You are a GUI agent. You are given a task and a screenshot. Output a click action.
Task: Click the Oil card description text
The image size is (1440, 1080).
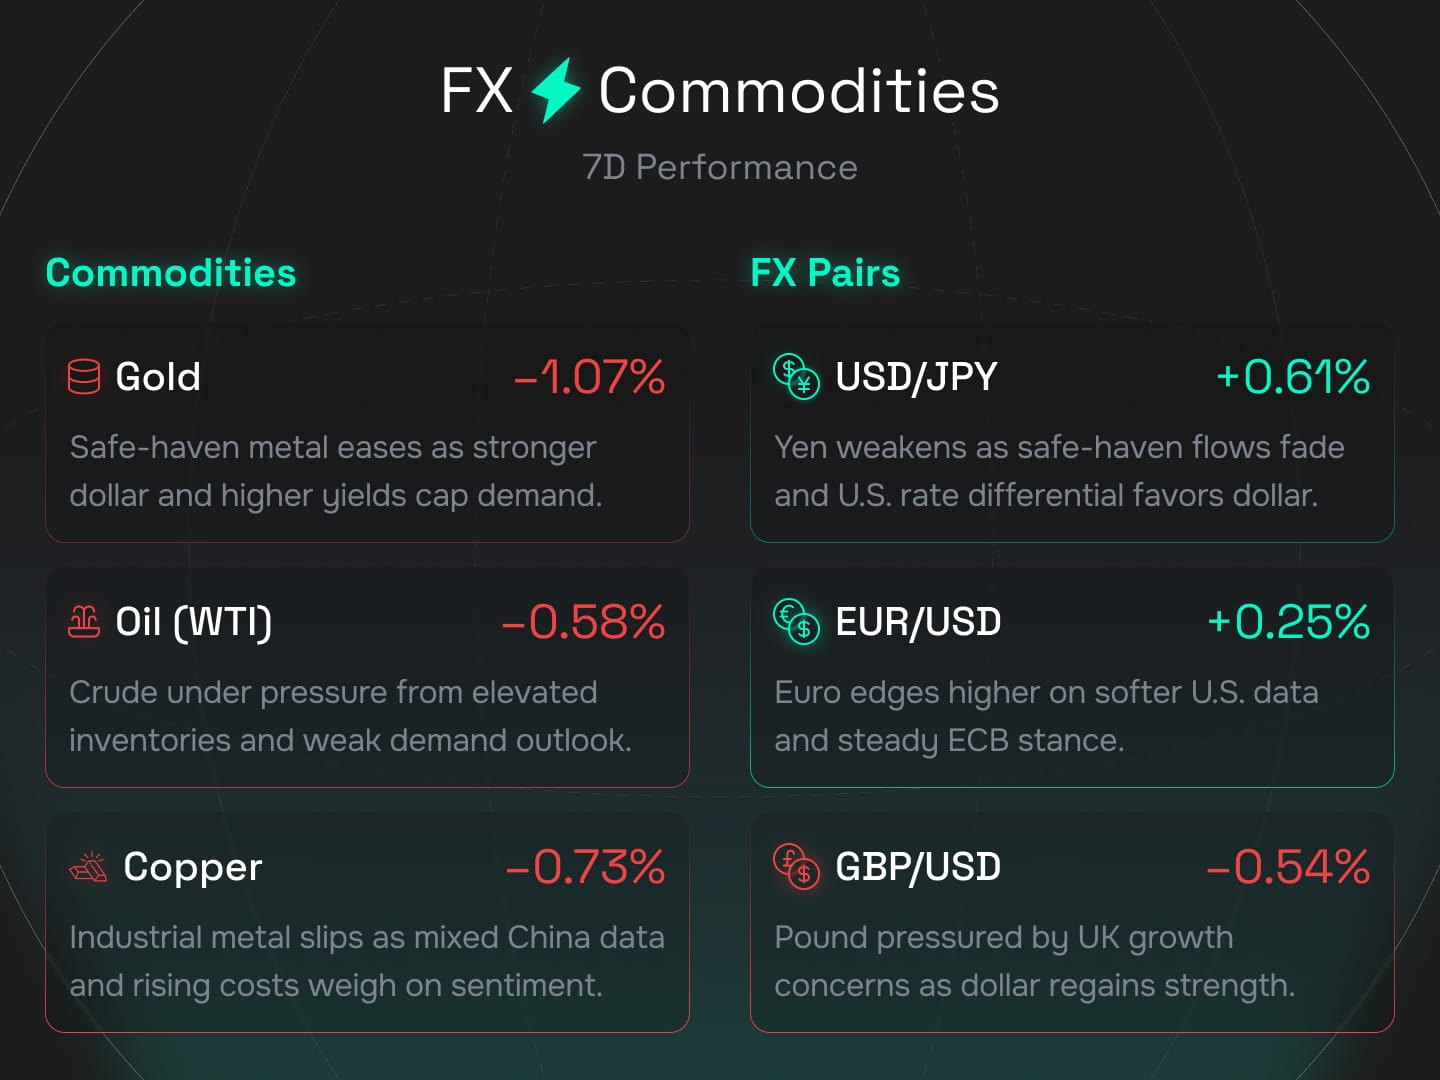coord(350,716)
